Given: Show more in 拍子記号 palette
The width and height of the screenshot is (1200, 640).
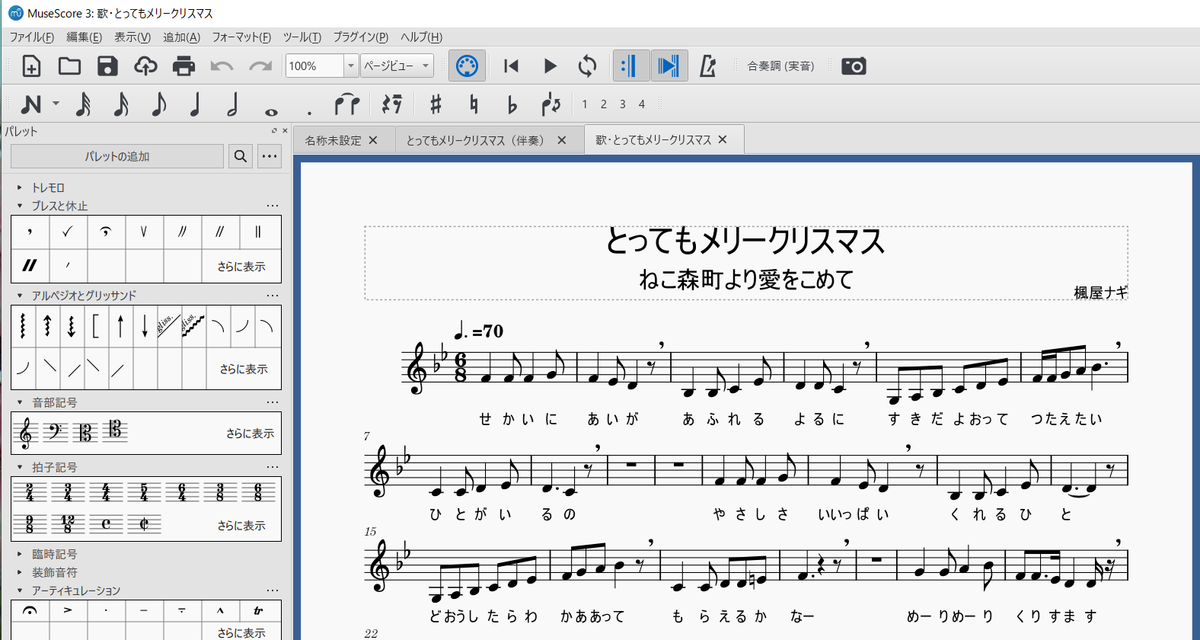Looking at the screenshot, I should pos(242,526).
